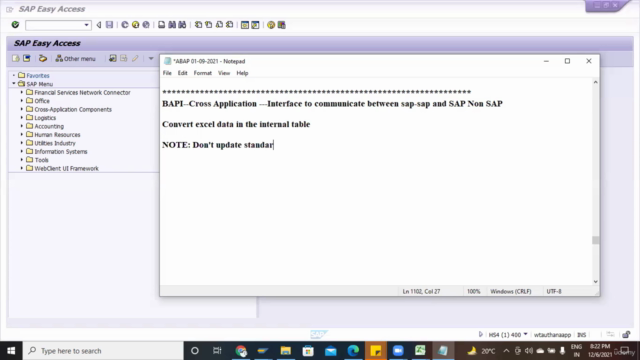Open the Notepad Help menu
This screenshot has height=360, width=640.
[x=242, y=73]
